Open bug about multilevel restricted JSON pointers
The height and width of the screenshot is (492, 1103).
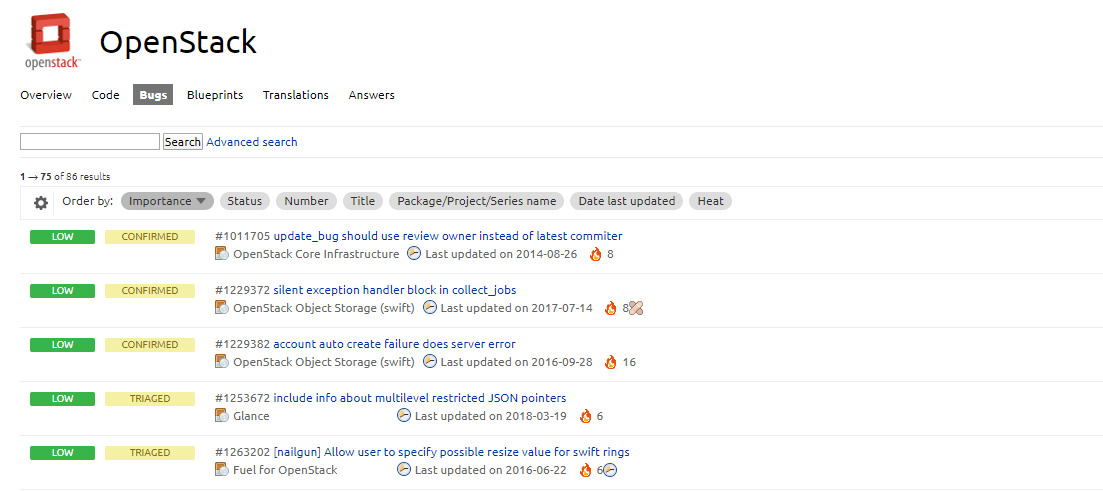point(420,398)
